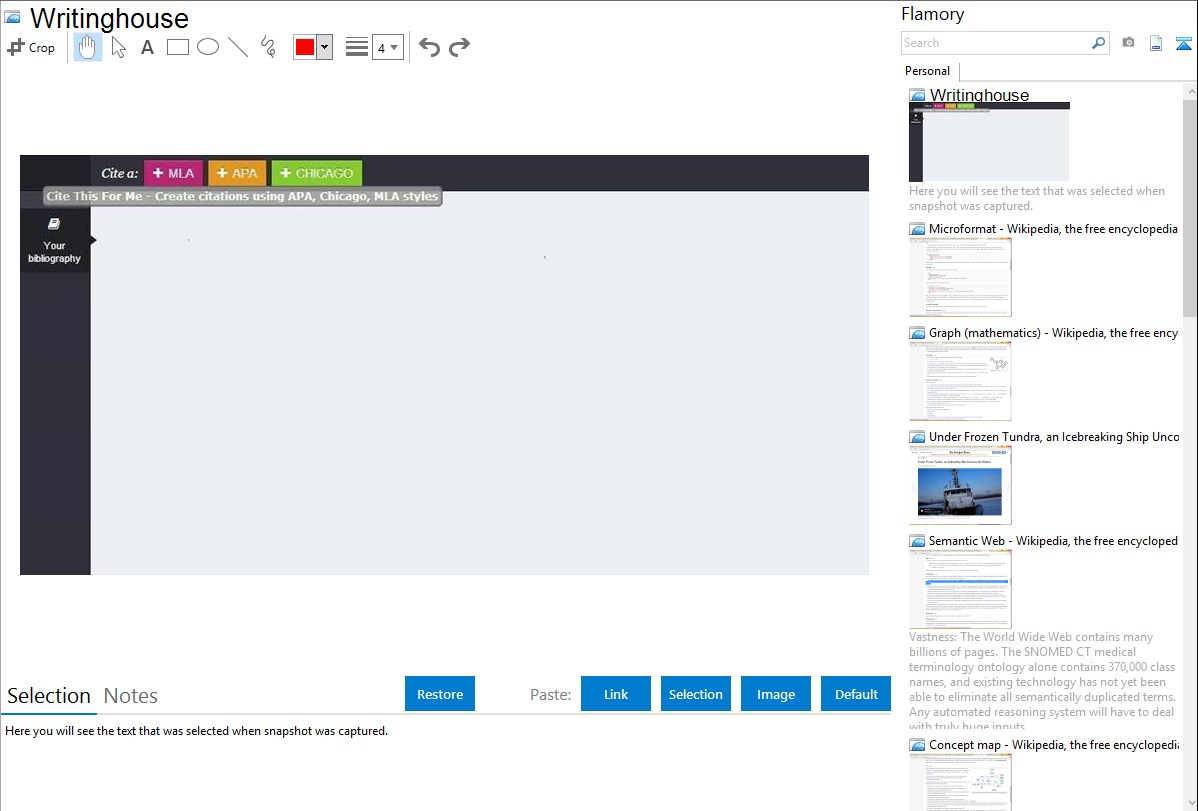This screenshot has width=1198, height=811.
Task: Click the search magnifier icon
Action: (x=1099, y=43)
